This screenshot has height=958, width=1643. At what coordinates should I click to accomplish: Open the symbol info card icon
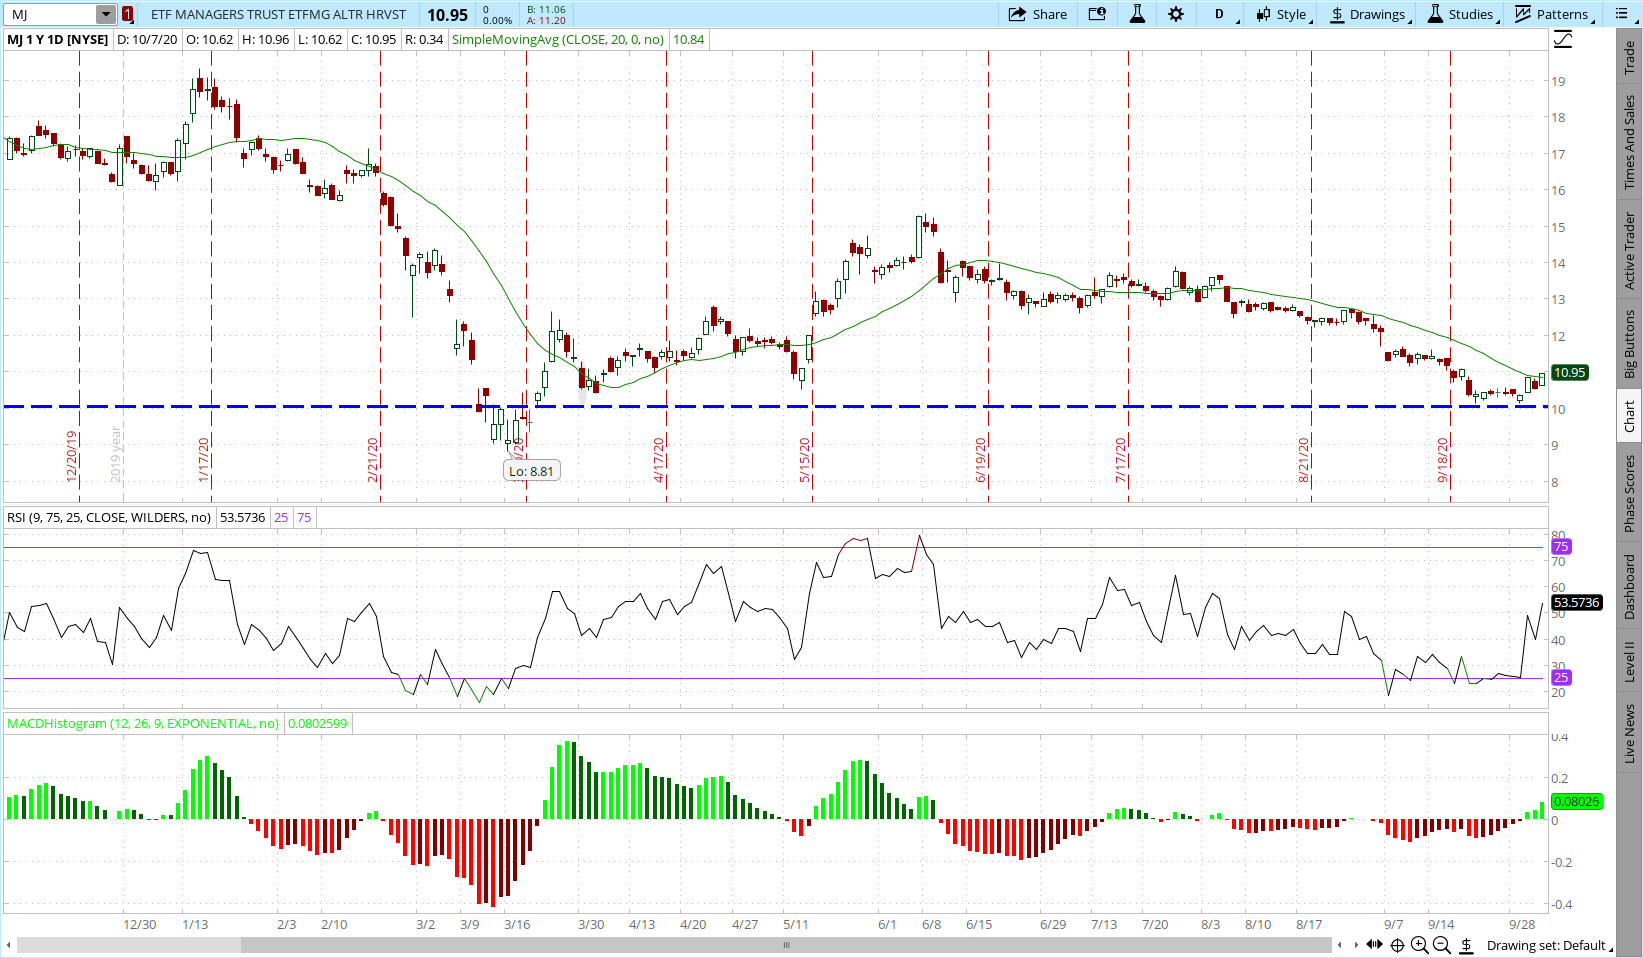point(1097,14)
